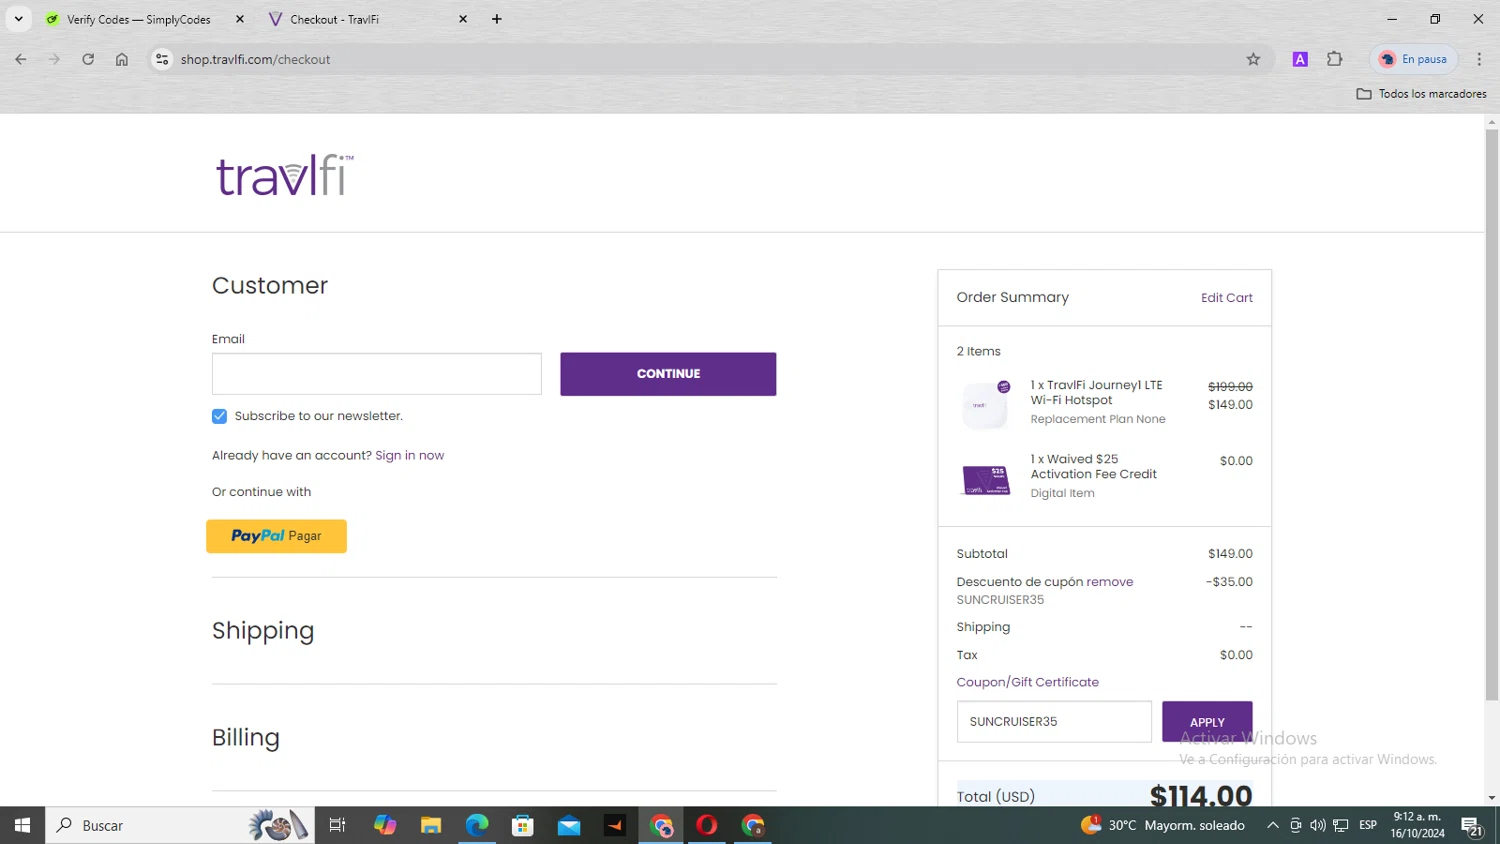Click the coupon code input field
Viewport: 1500px width, 844px height.
pyautogui.click(x=1054, y=722)
